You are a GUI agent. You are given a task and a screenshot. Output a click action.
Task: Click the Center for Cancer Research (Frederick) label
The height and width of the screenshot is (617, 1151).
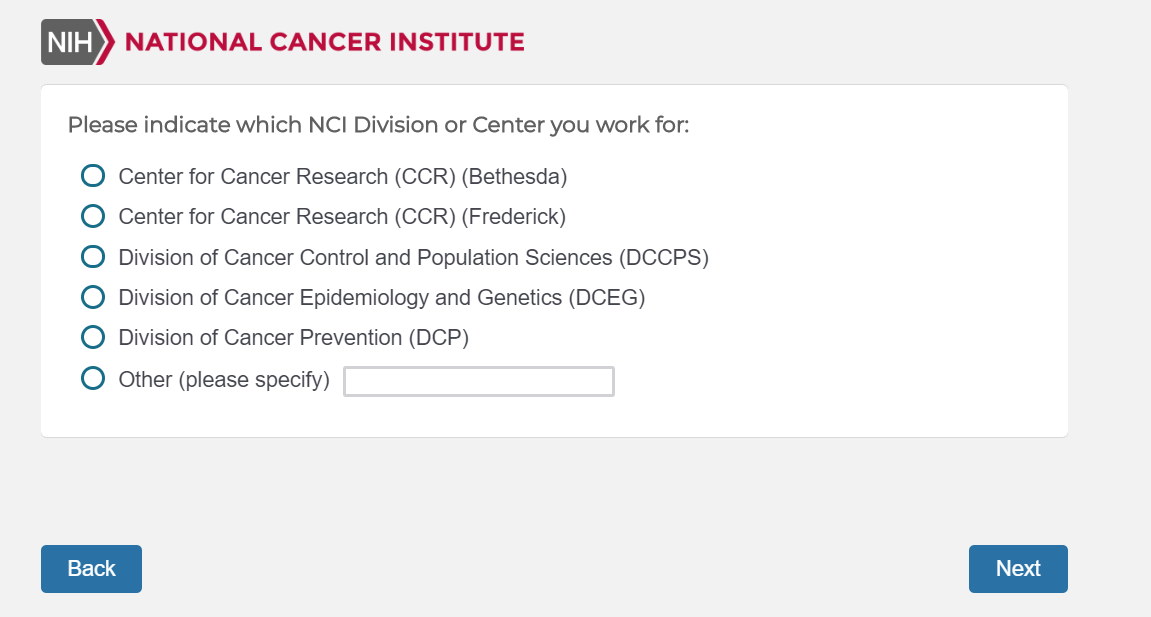click(342, 217)
